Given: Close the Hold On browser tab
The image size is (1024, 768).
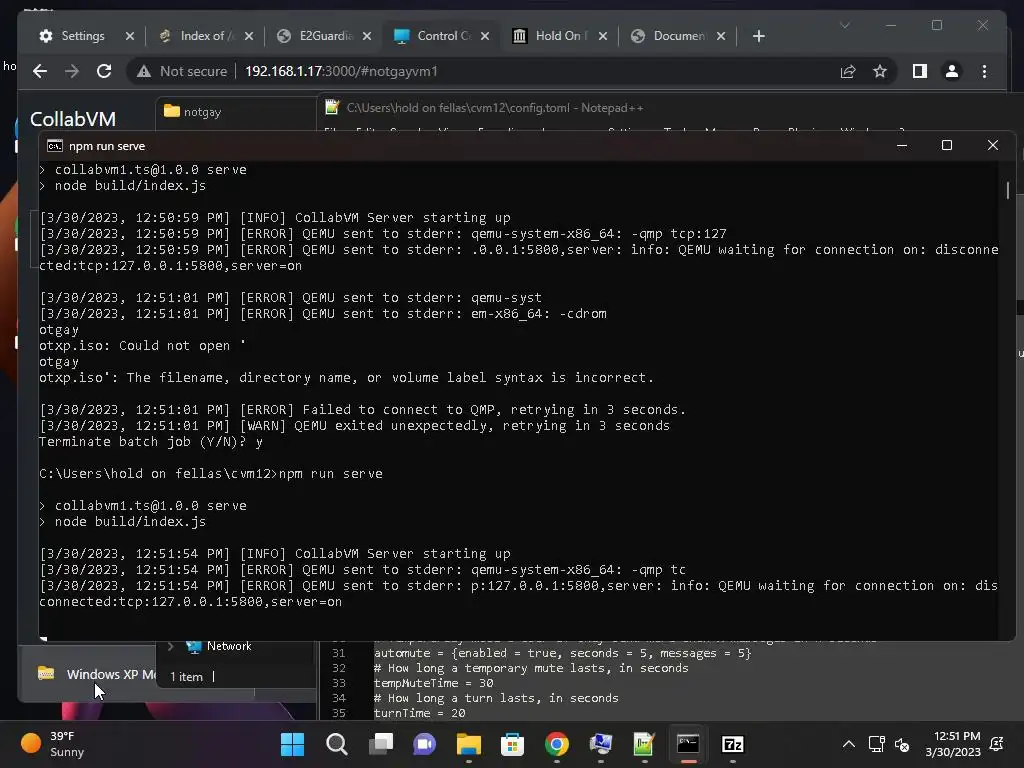Looking at the screenshot, I should point(603,36).
